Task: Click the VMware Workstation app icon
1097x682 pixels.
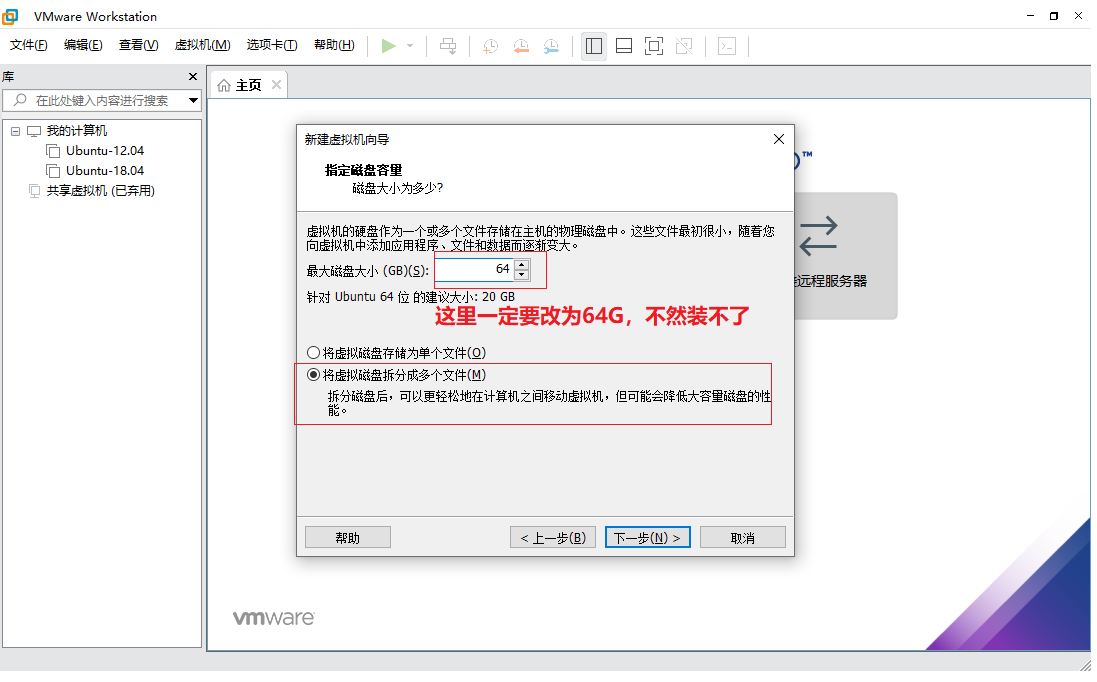Action: (x=10, y=15)
